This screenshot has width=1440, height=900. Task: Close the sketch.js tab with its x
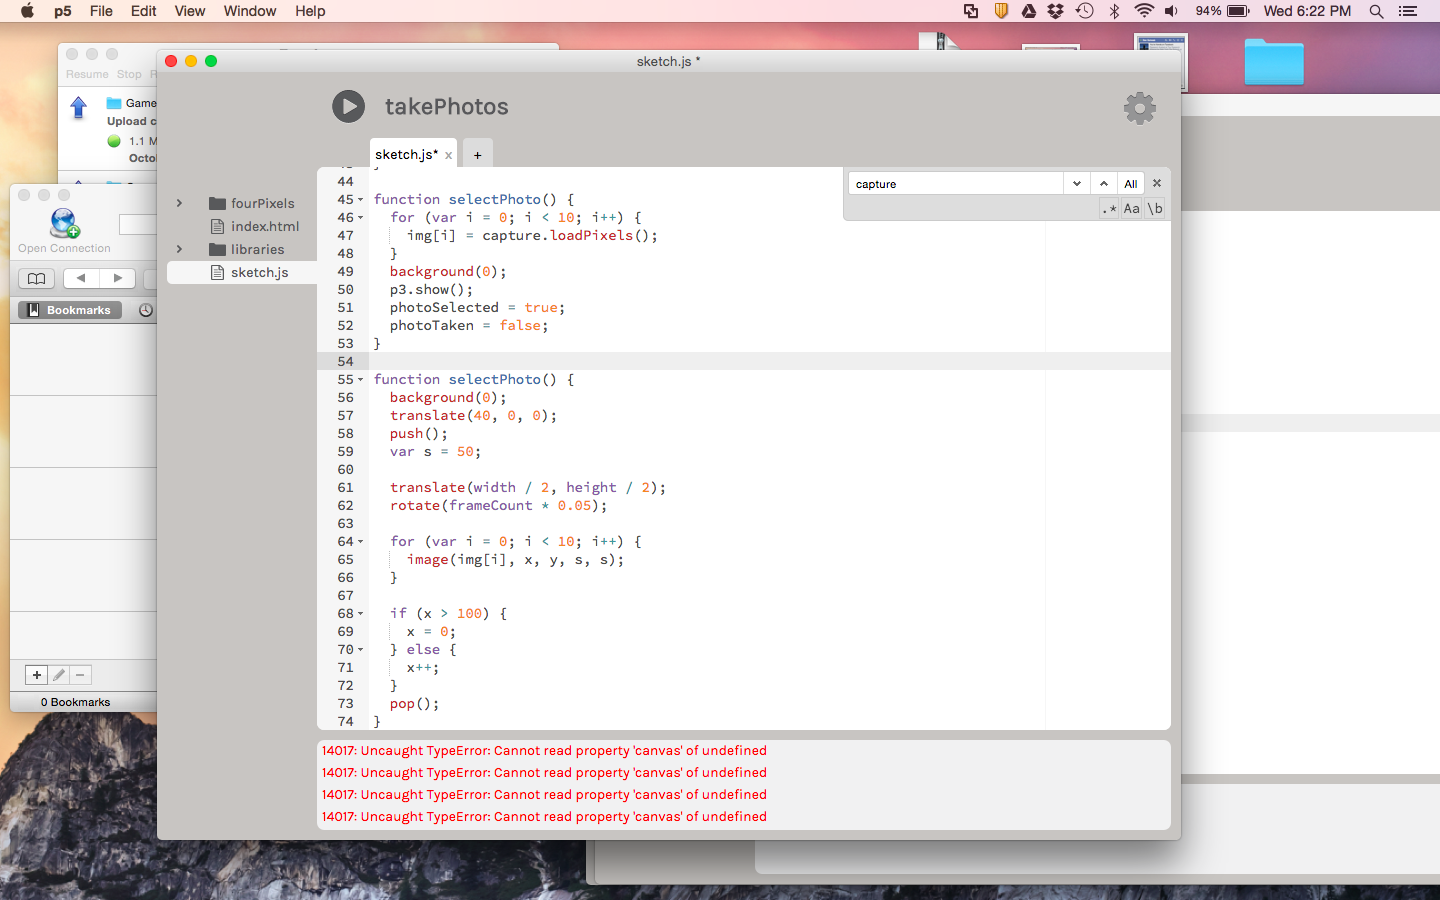pos(449,155)
